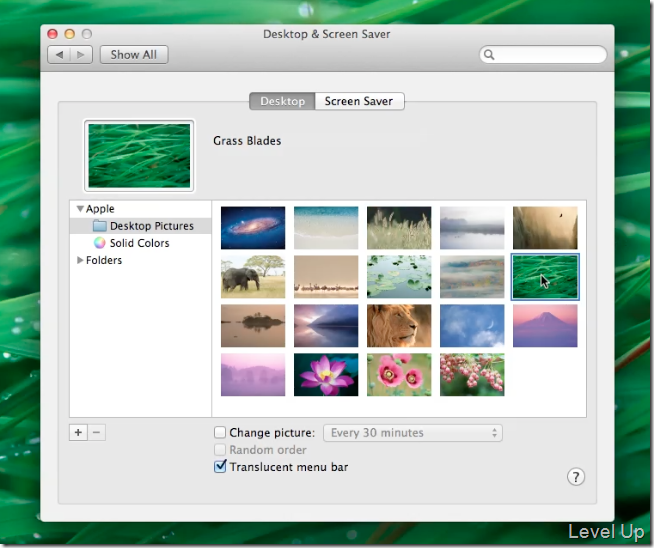
Task: Select the Folders sidebar row
Action: tap(141, 260)
